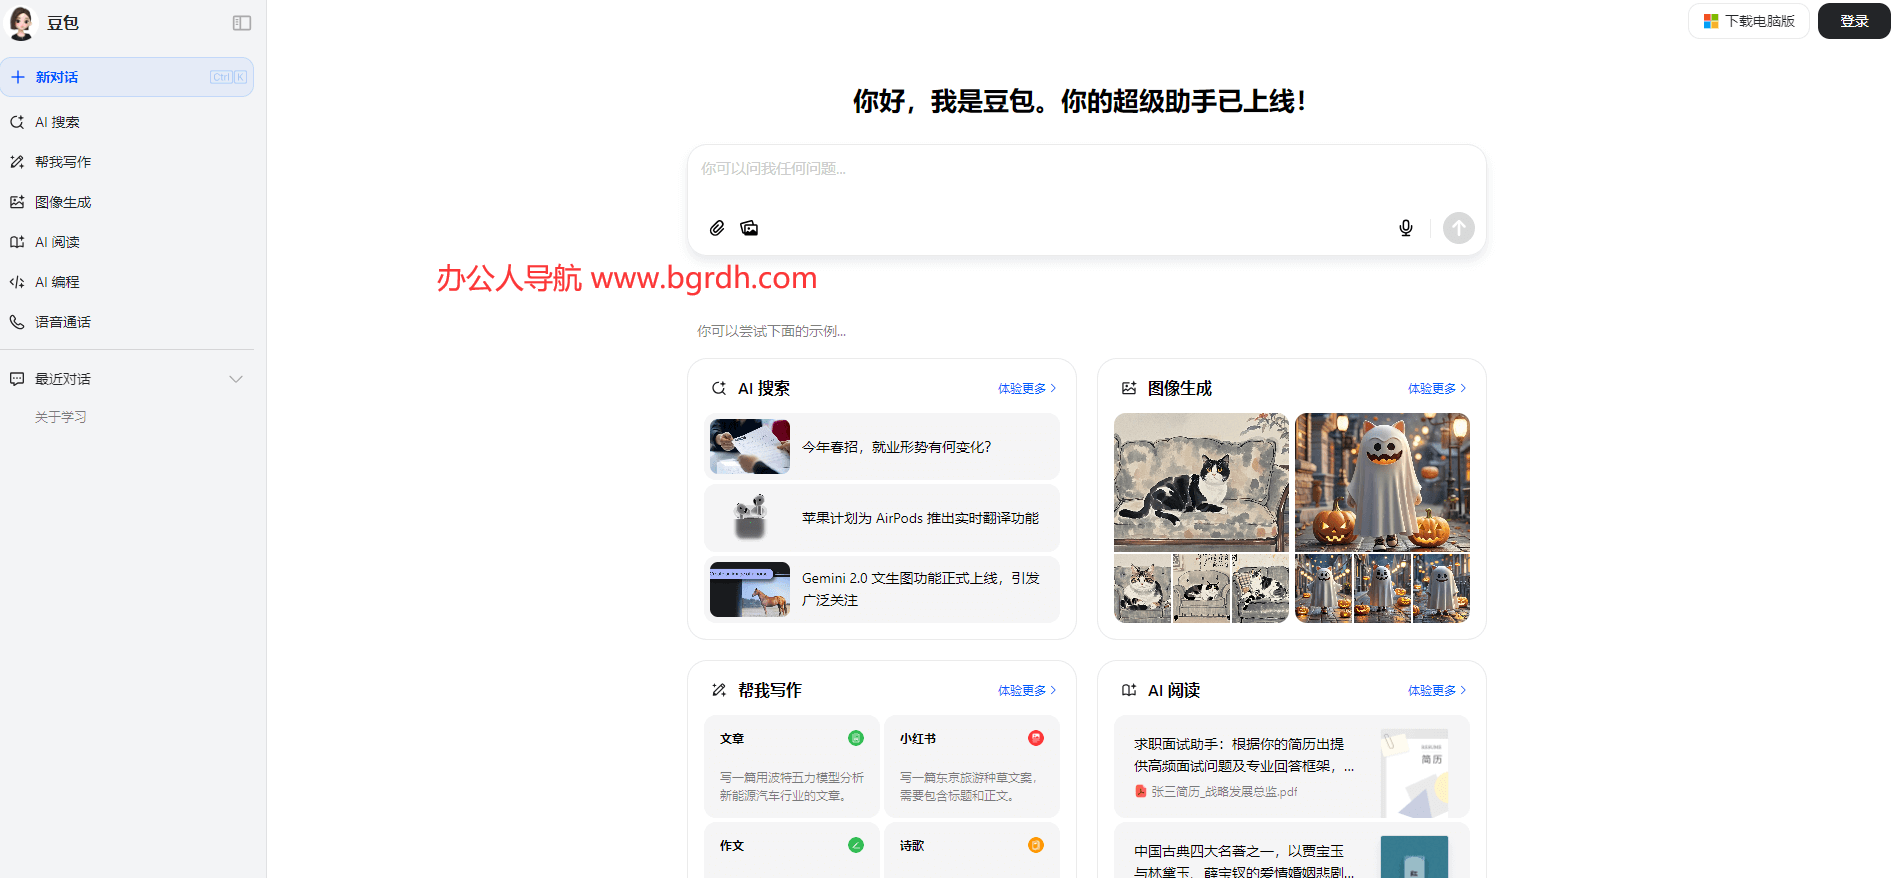Open the 中国古典四大名著 reading example
Image resolution: width=1893 pixels, height=878 pixels.
pos(1292,850)
